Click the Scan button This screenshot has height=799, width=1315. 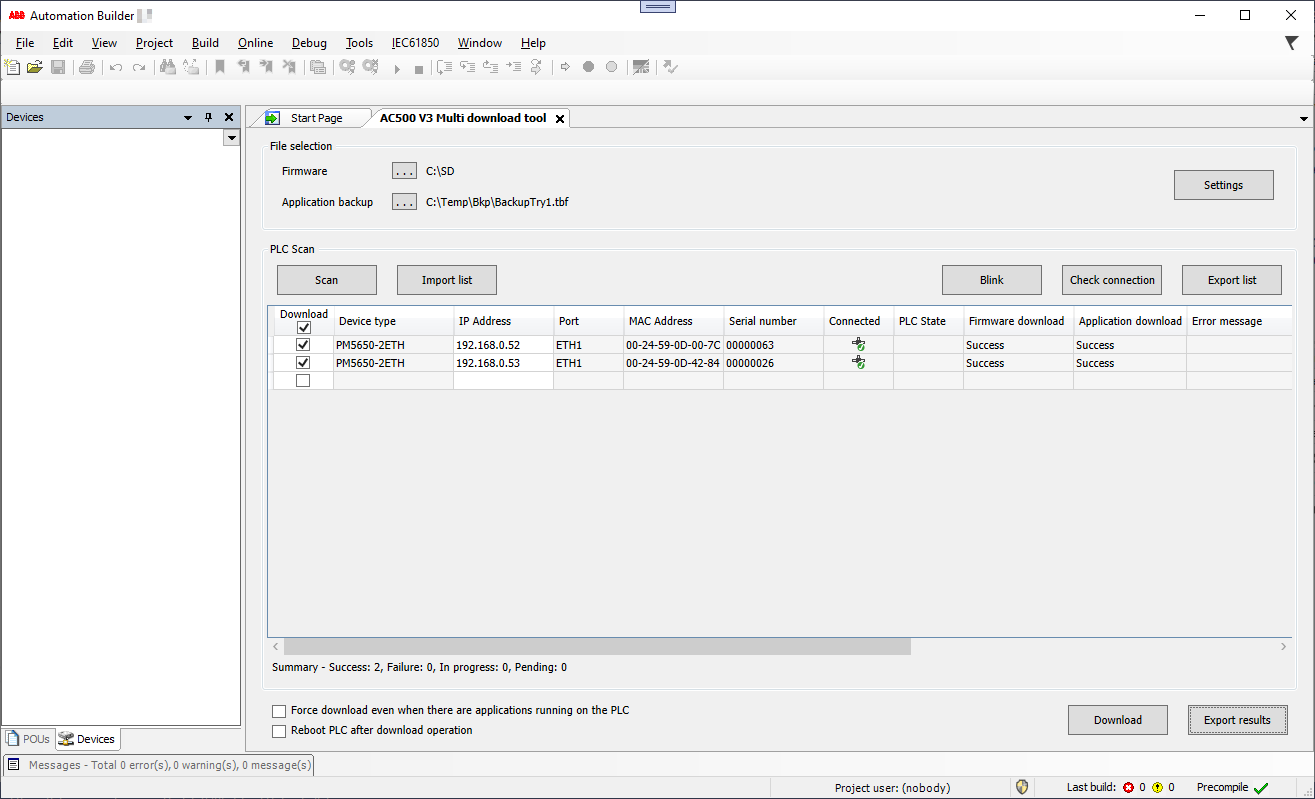coord(327,280)
